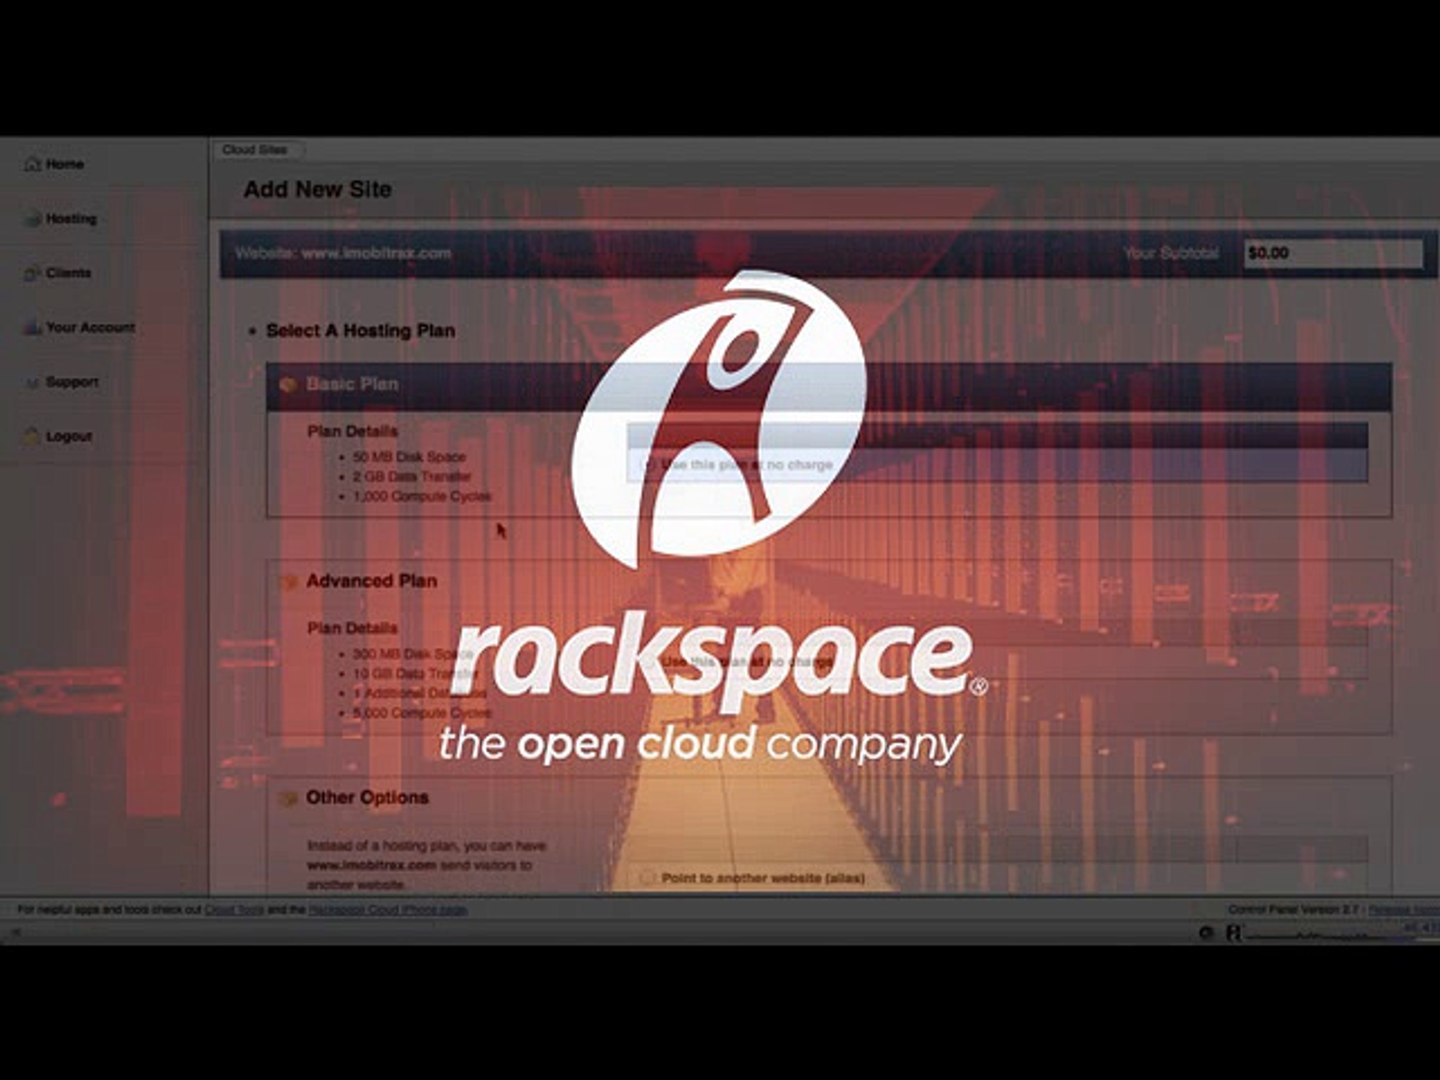This screenshot has width=1440, height=1080.
Task: Click the Other Options header icon
Action: (288, 798)
